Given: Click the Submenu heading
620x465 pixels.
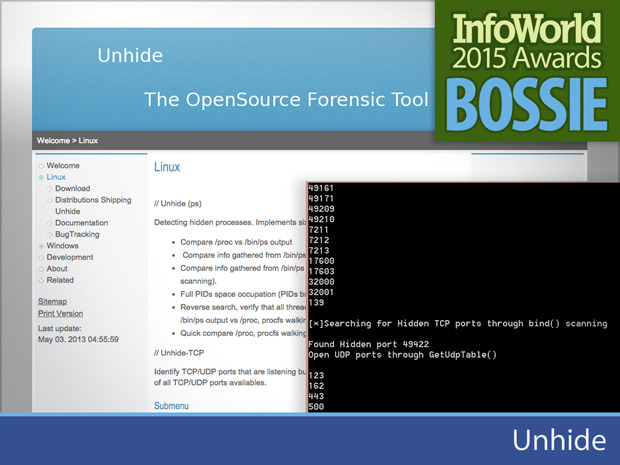Looking at the screenshot, I should click(x=171, y=406).
